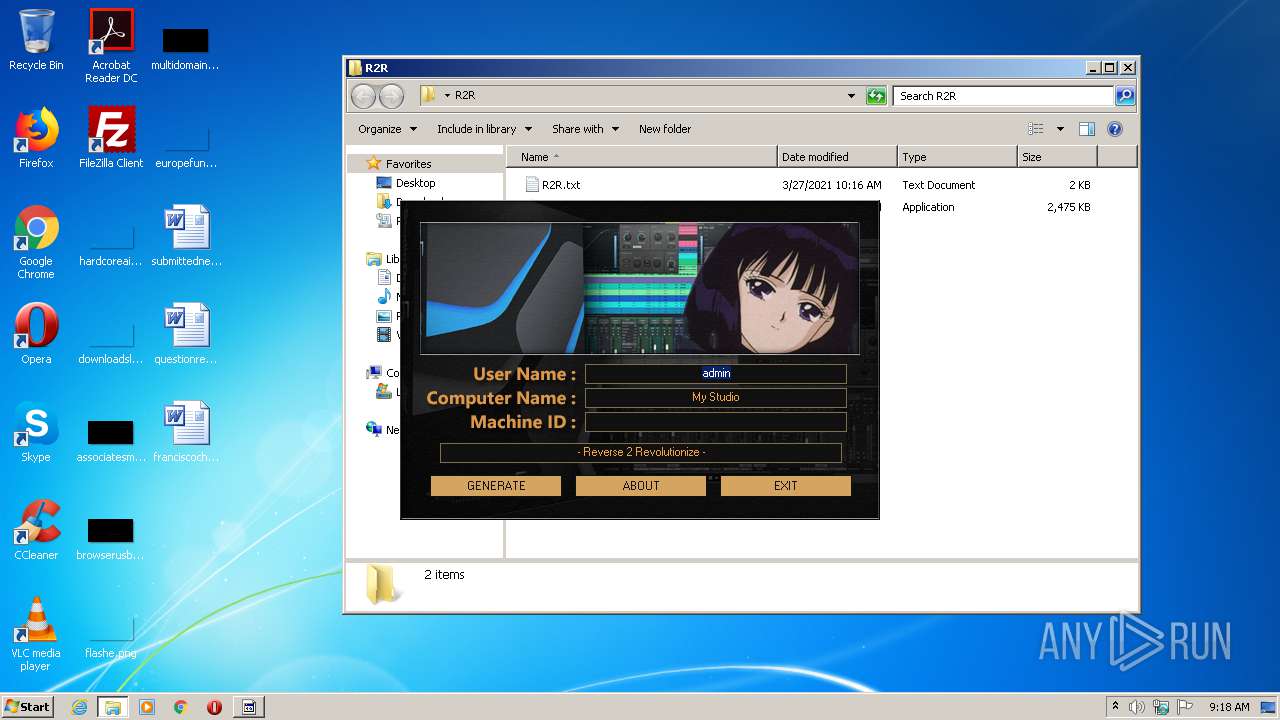Select Desktop in the navigation pane
The width and height of the screenshot is (1280, 720).
click(x=415, y=183)
